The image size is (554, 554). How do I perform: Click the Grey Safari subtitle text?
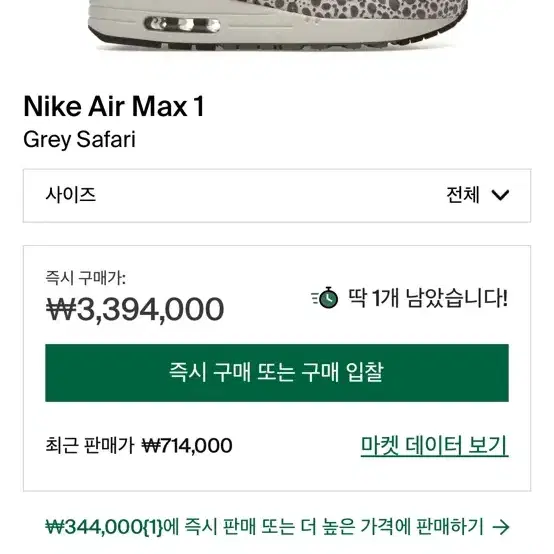click(x=79, y=140)
